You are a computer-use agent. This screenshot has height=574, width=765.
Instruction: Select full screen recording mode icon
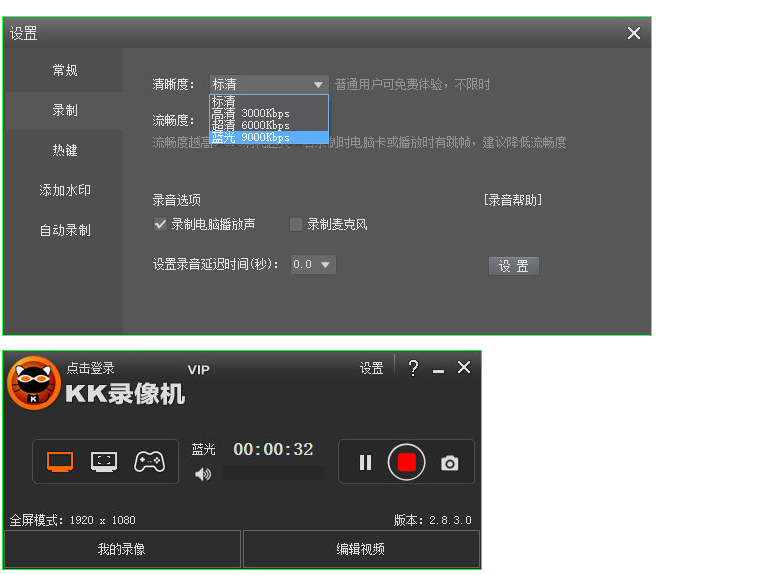[x=60, y=461]
